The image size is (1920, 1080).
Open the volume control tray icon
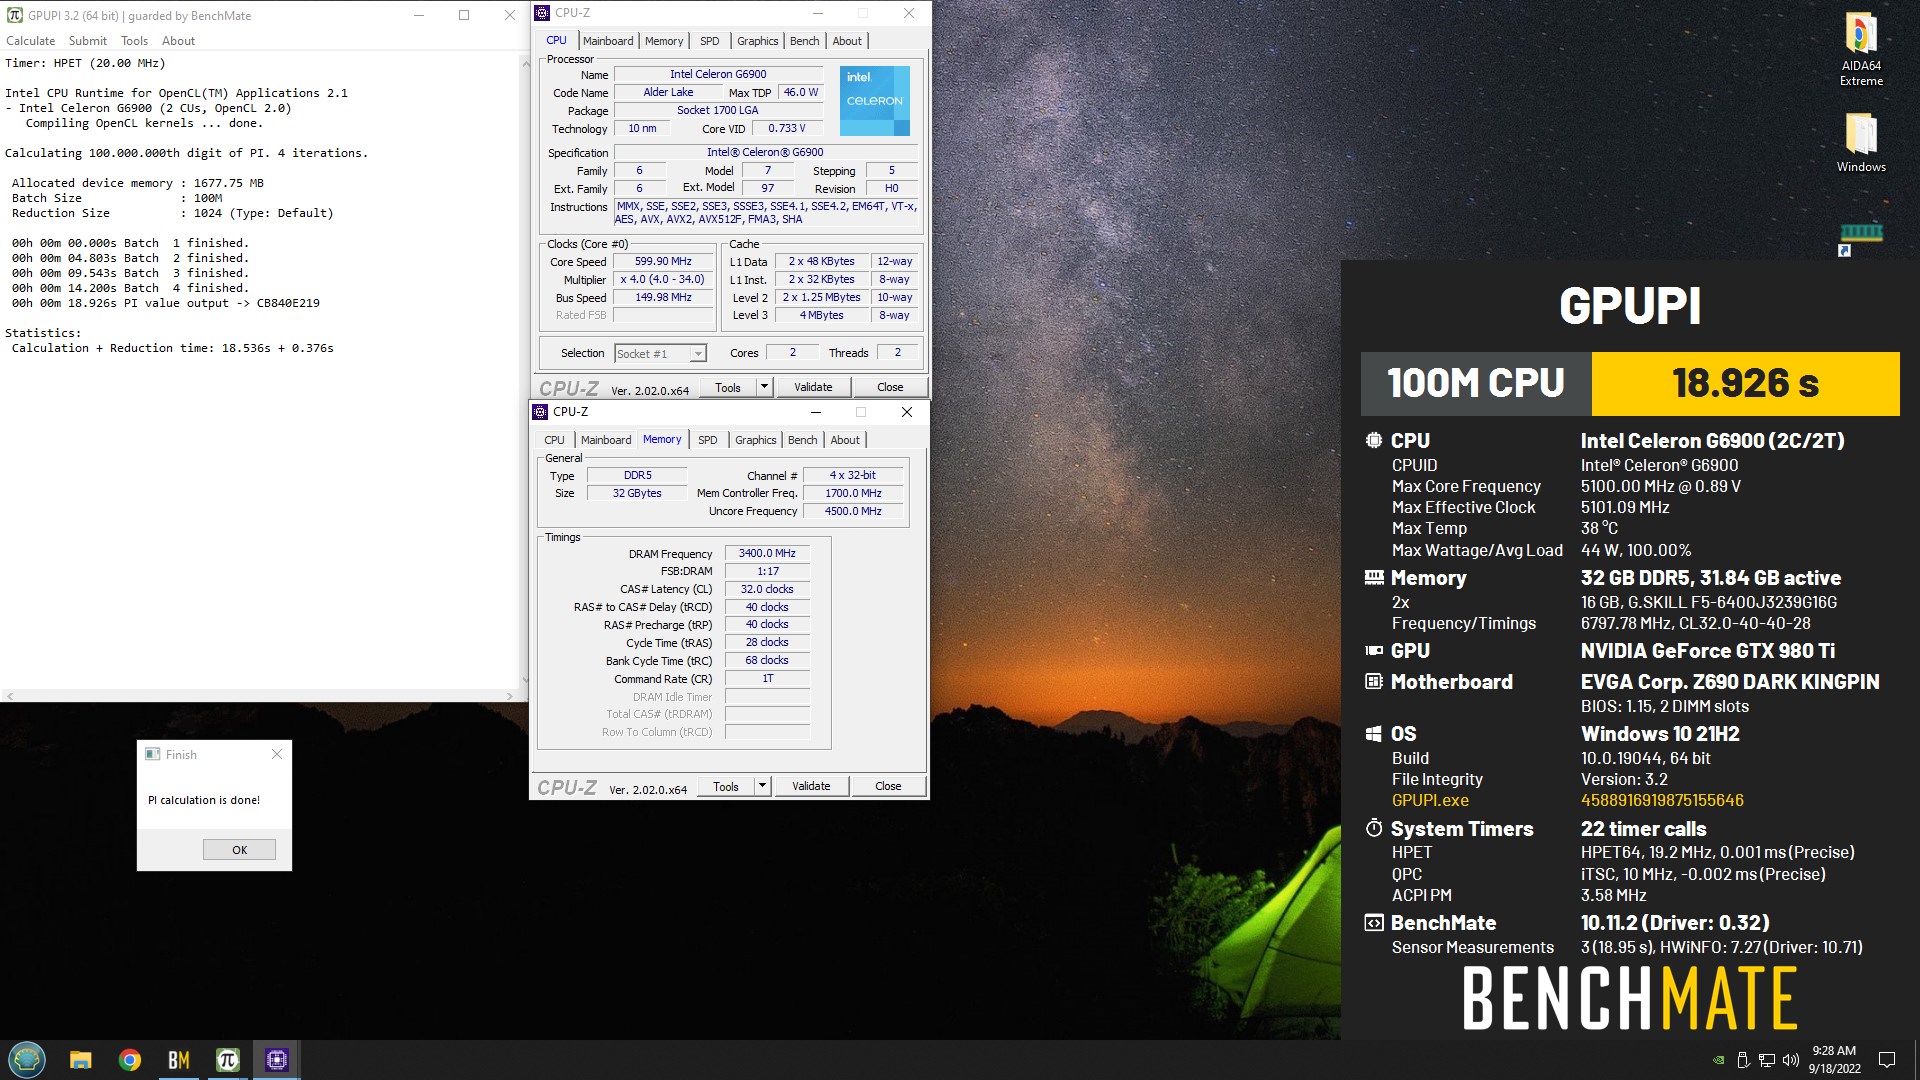click(x=1791, y=1060)
